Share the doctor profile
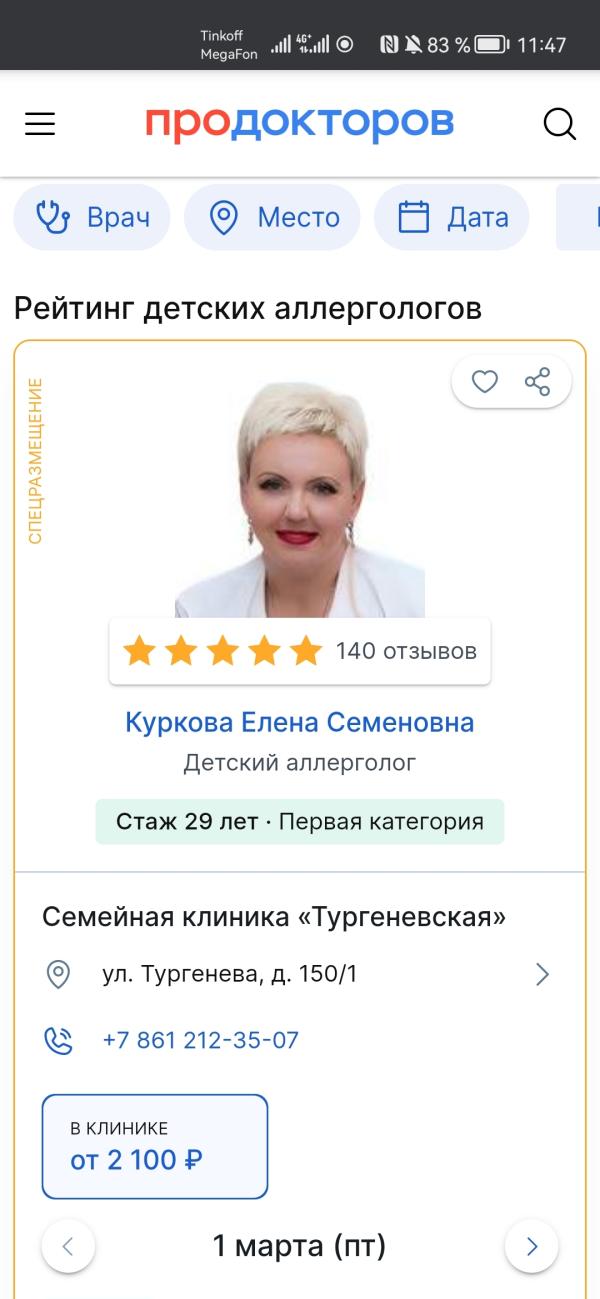Image resolution: width=600 pixels, height=1299 pixels. coord(538,381)
